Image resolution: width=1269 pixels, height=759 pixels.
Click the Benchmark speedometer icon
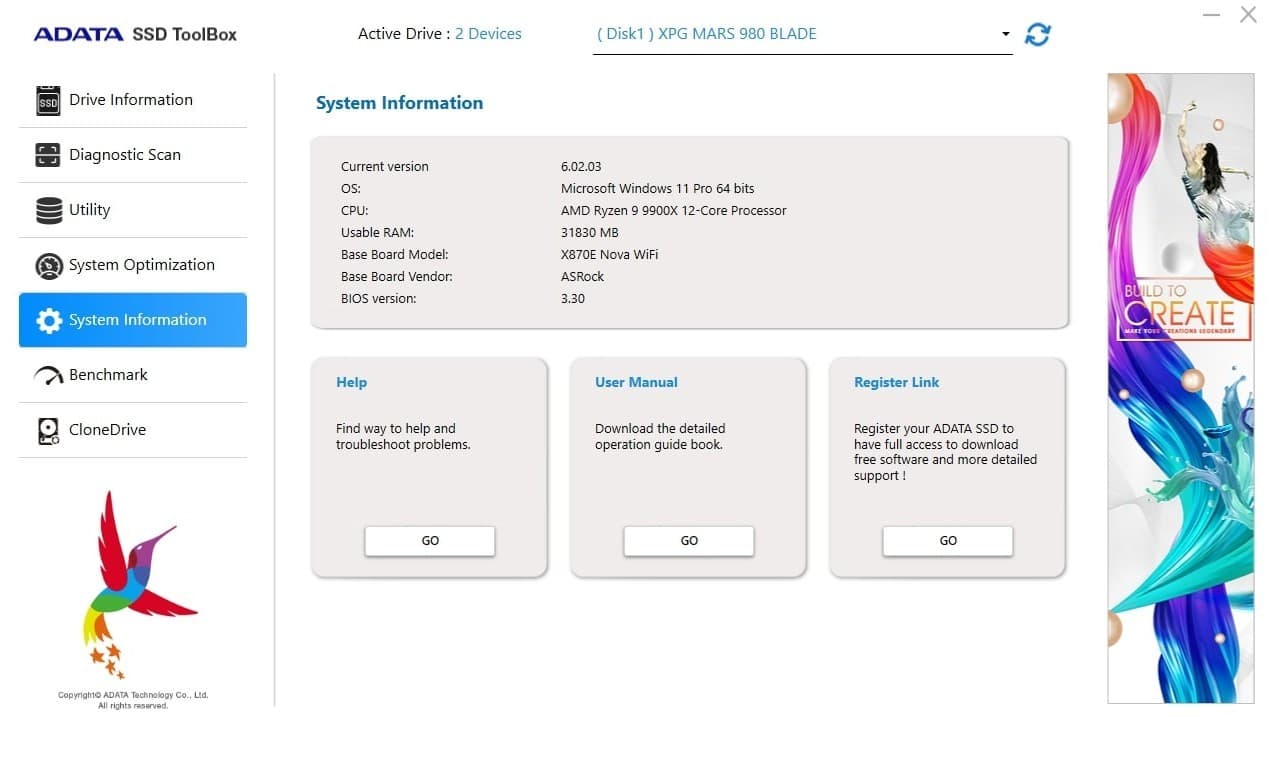click(x=48, y=376)
